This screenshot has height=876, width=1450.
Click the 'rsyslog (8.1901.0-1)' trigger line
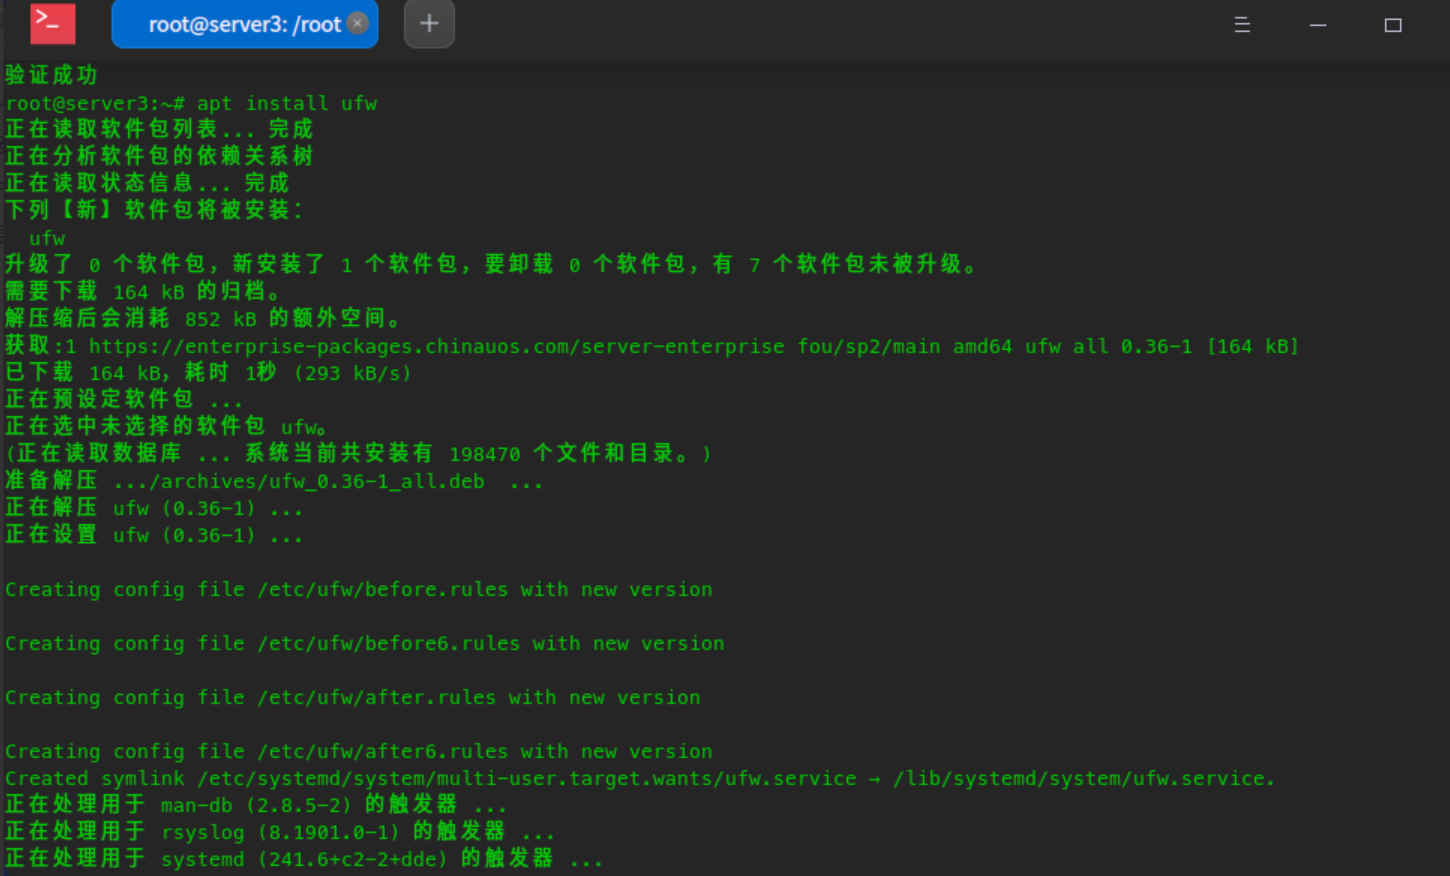point(280,831)
